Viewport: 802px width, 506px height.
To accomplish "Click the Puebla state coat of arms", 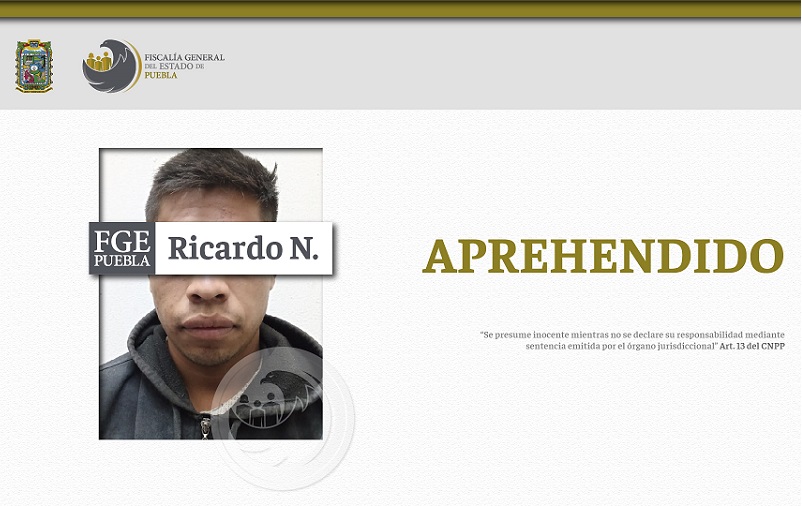I will click(34, 66).
